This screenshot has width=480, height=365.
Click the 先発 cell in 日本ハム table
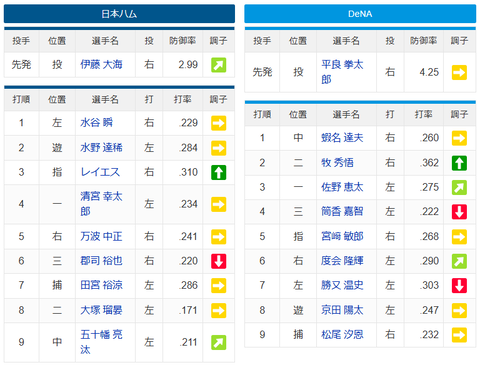(x=21, y=64)
